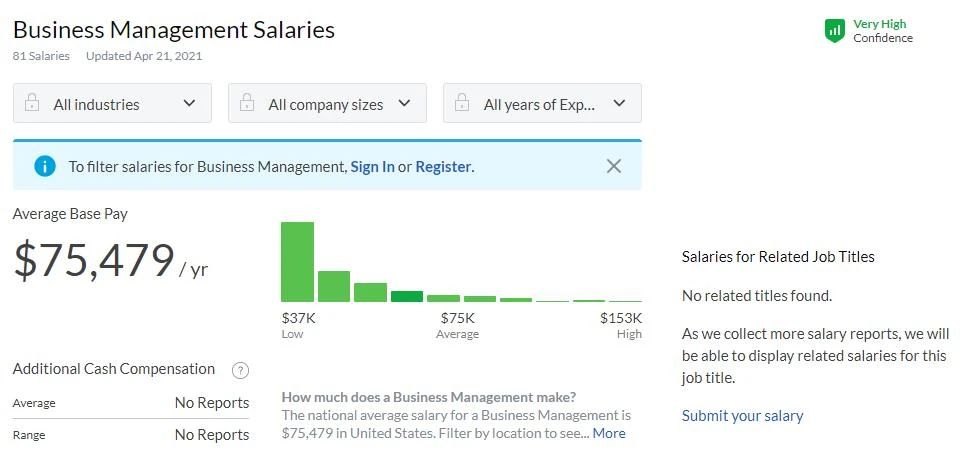The image size is (977, 454).
Task: Click the tallest green bar in the histogram
Action: coord(297,262)
